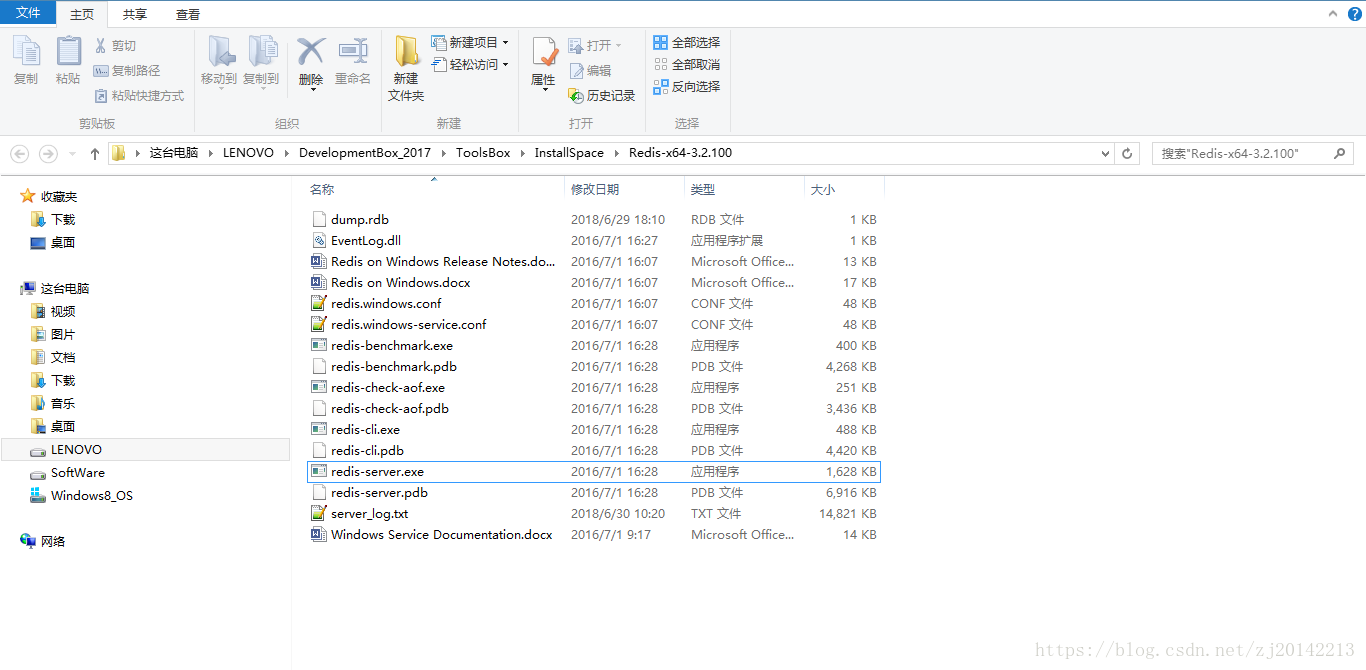Click Select all (全部选择)

pyautogui.click(x=686, y=43)
